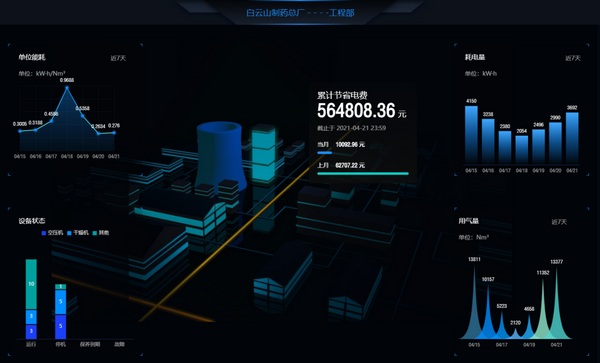Select the 04/15 data point on 单位能耗 chart
The height and width of the screenshot is (363, 600).
tap(20, 131)
